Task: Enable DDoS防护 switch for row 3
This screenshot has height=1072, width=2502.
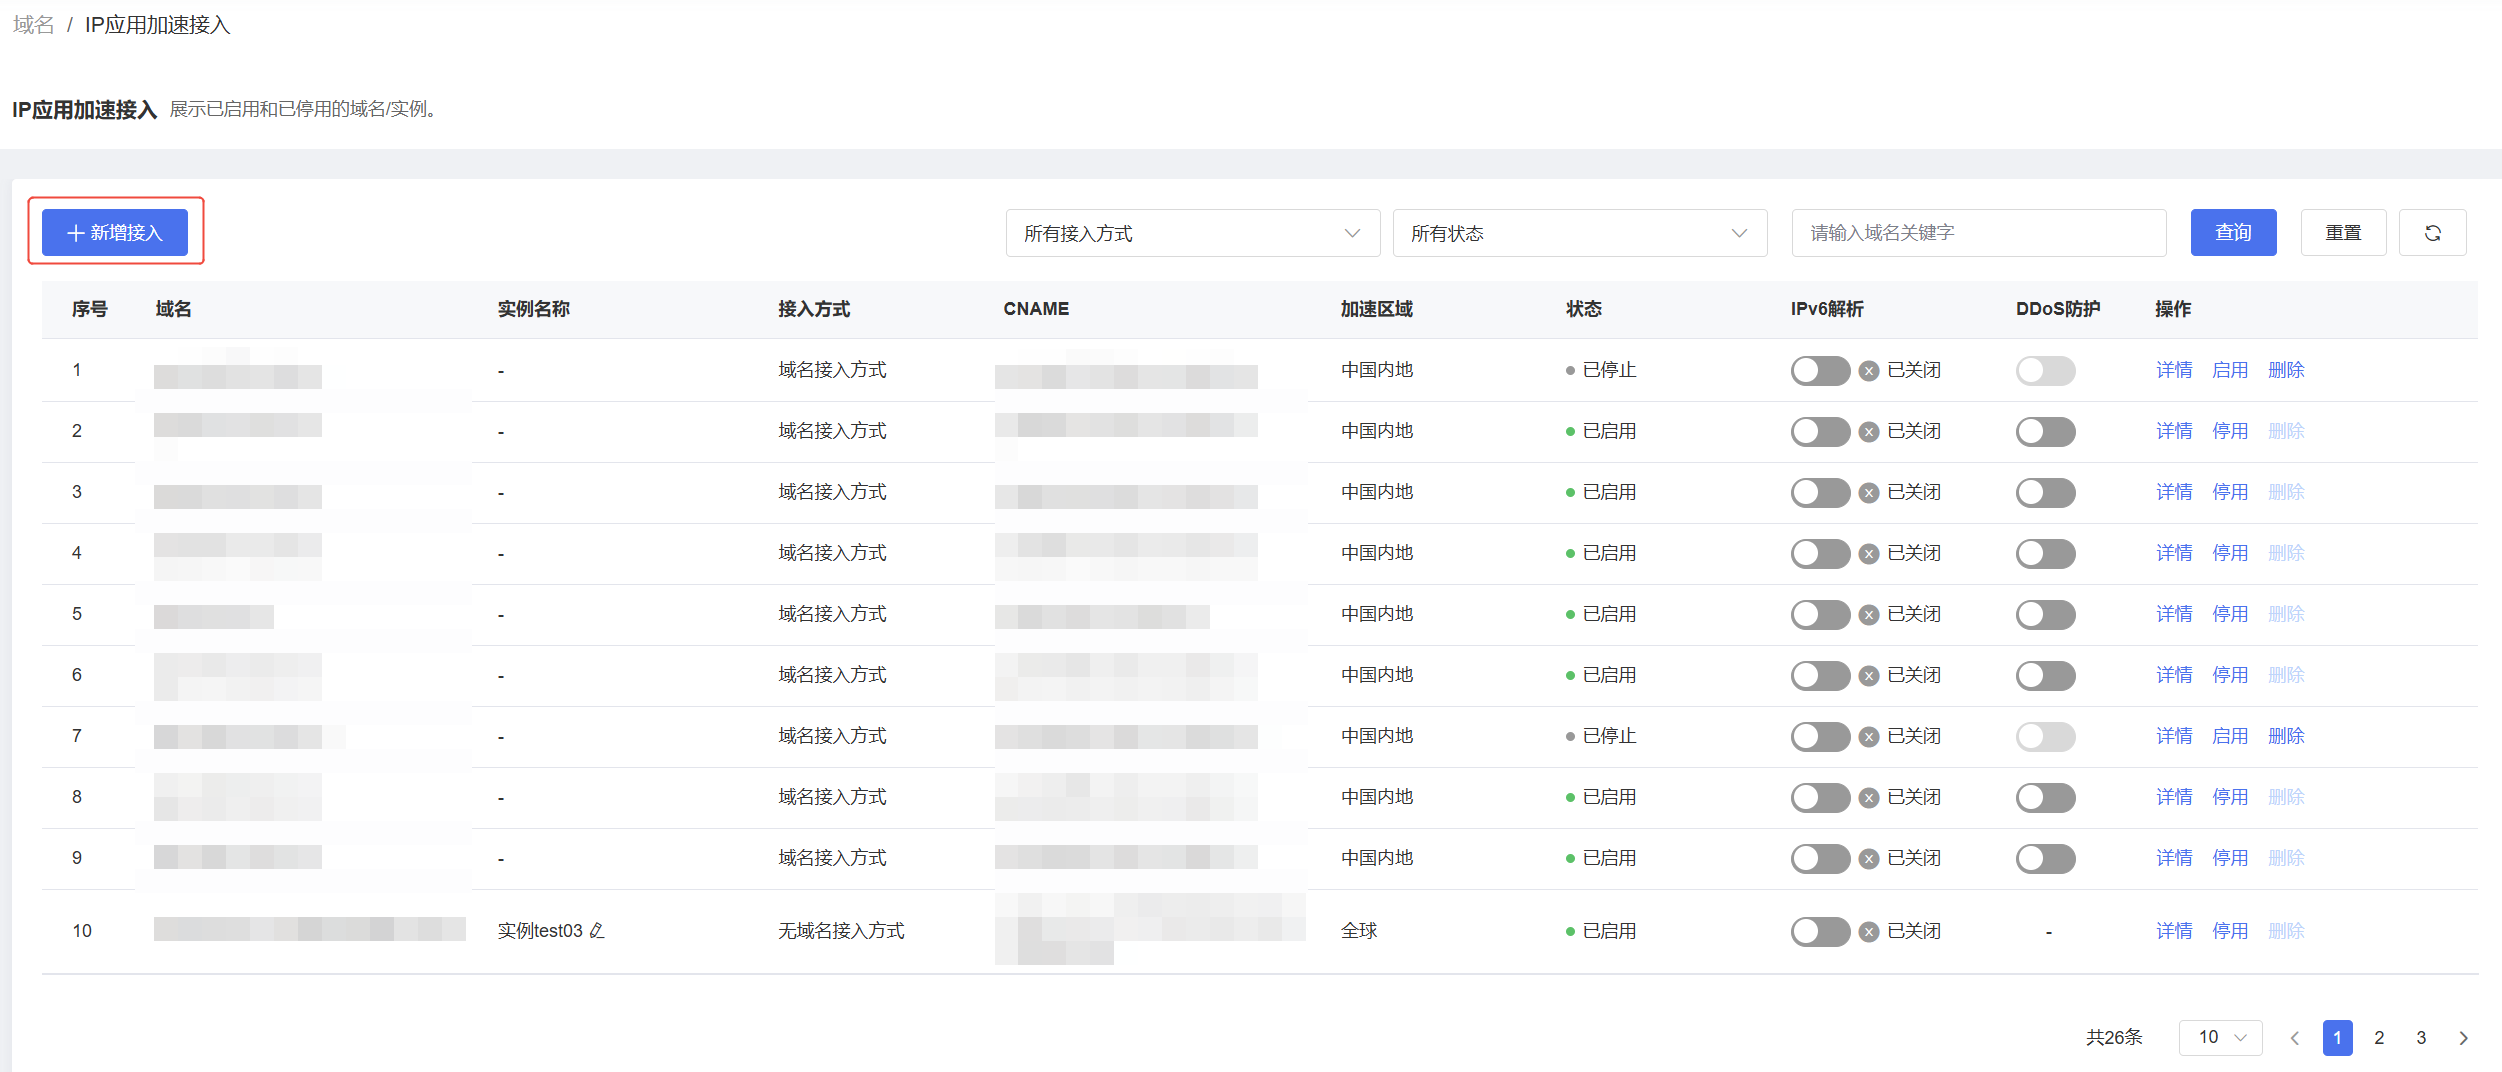Action: 2045,493
